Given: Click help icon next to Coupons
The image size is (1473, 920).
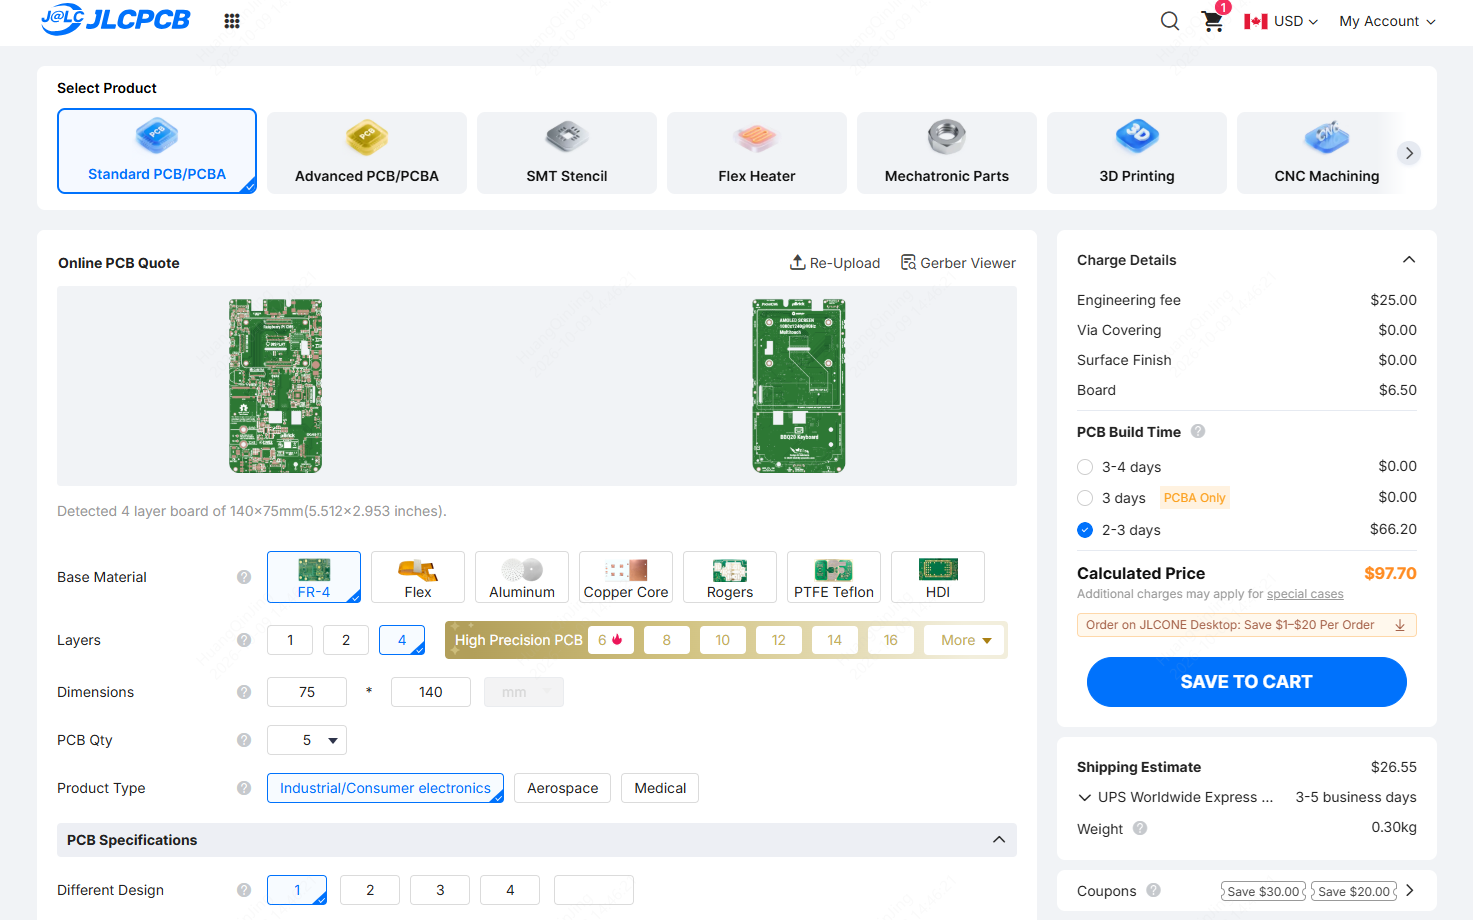Looking at the screenshot, I should 1154,890.
